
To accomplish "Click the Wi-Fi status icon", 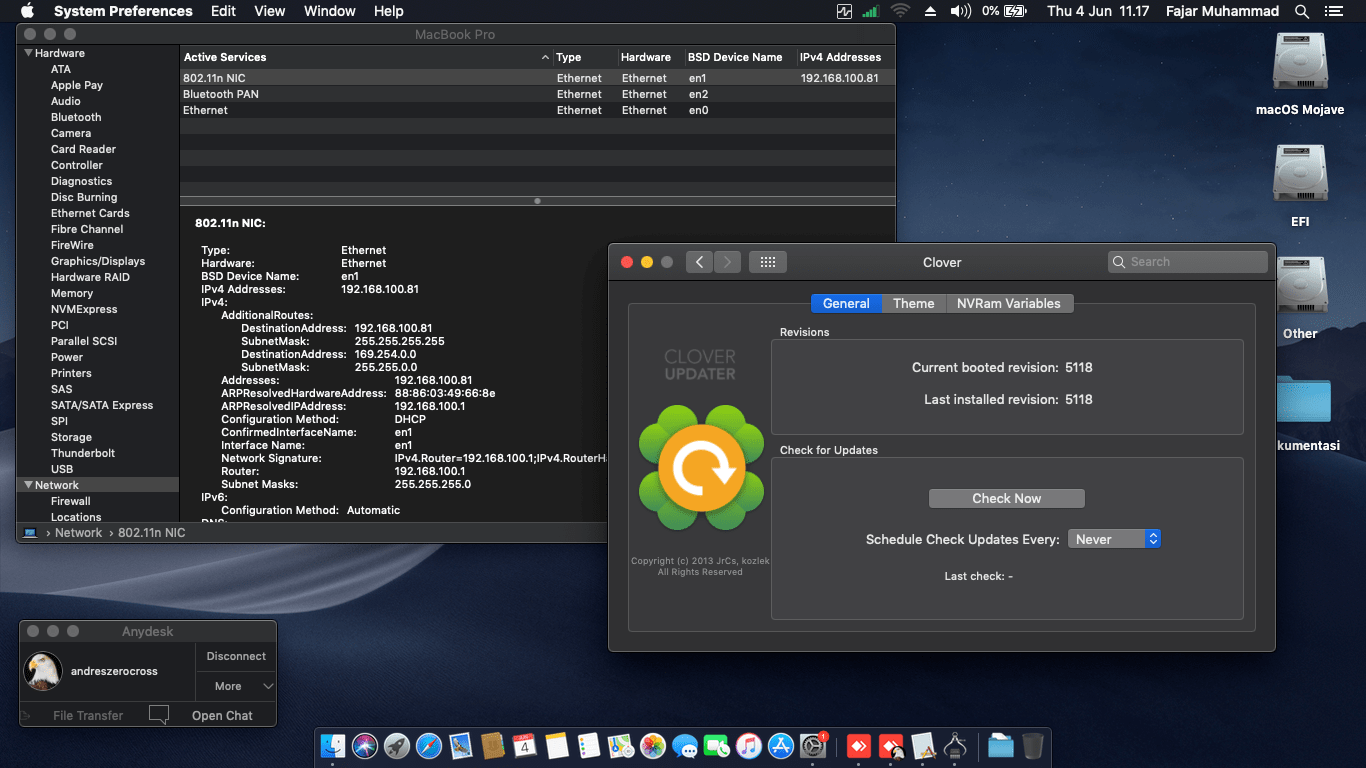I will (900, 11).
